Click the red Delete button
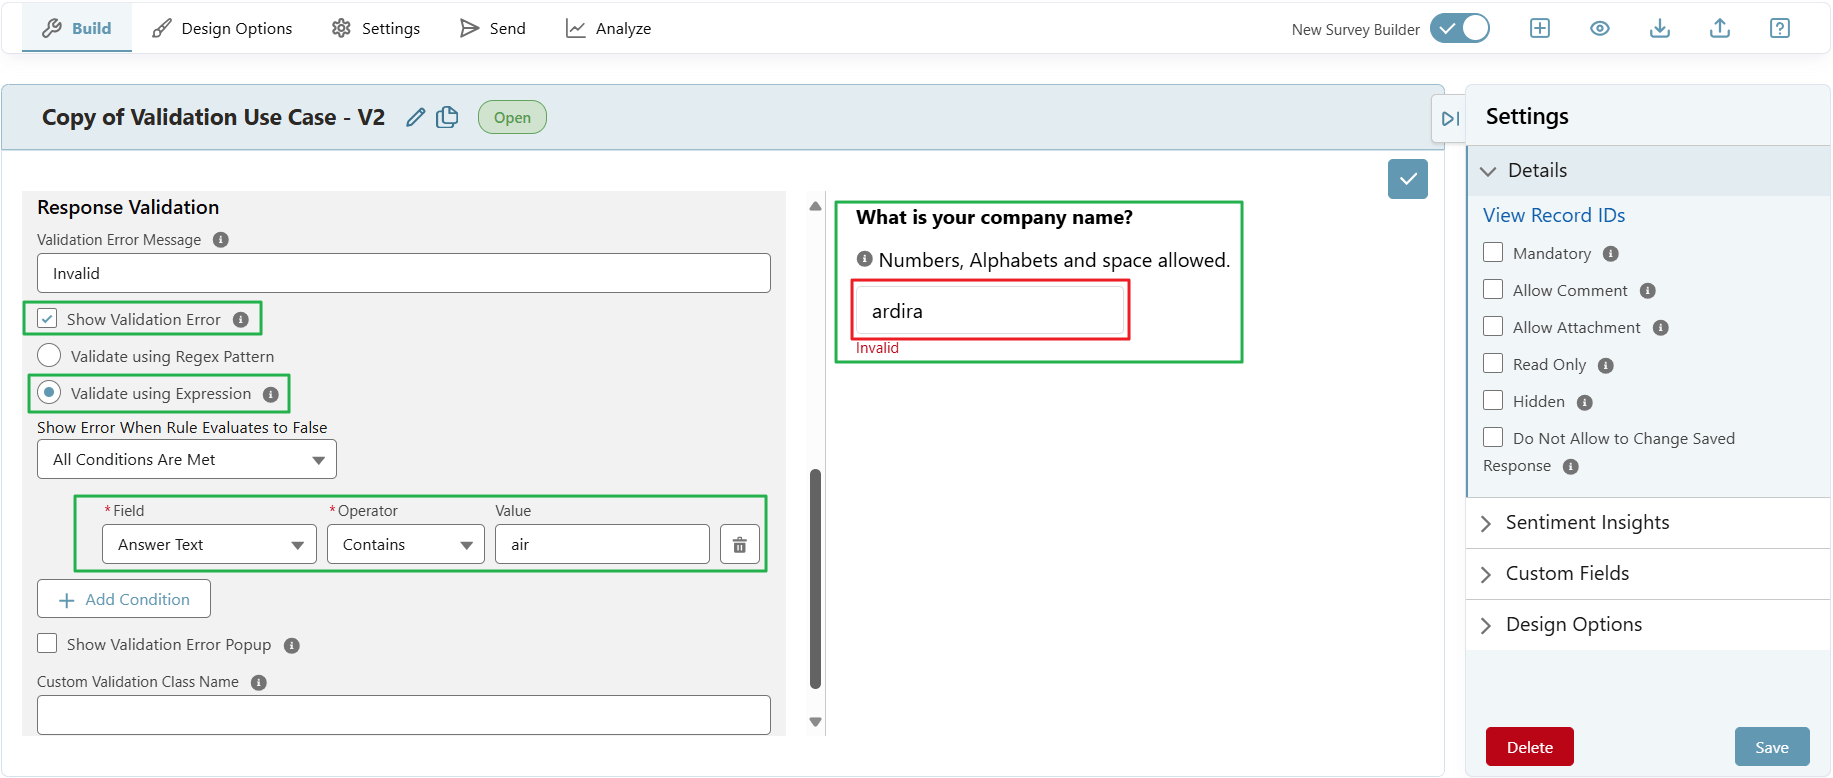This screenshot has height=778, width=1833. click(1530, 747)
